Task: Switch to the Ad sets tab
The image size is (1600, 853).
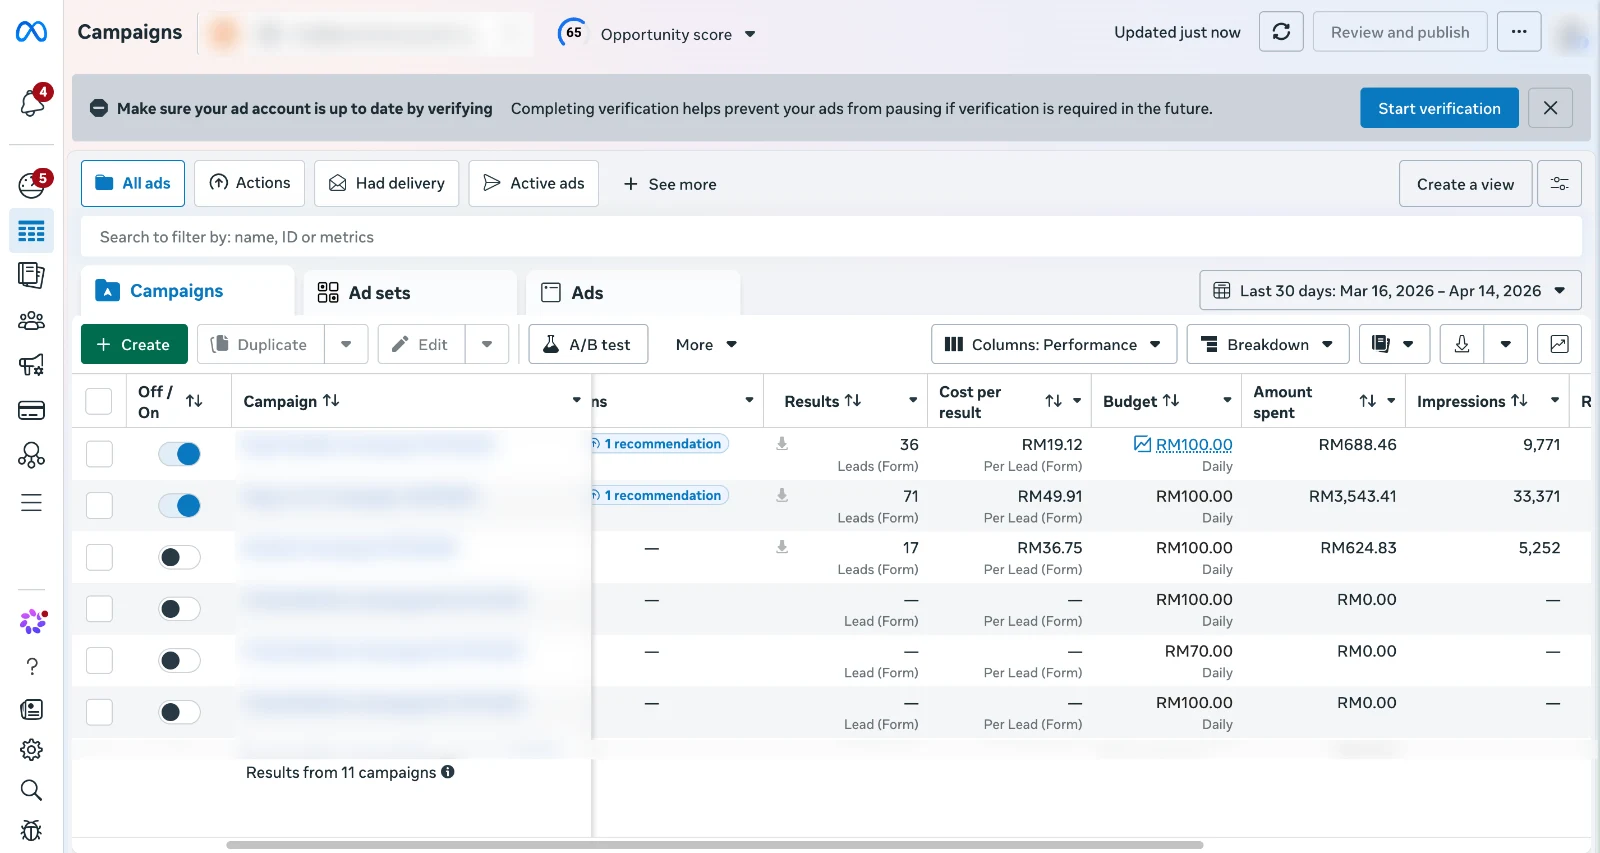Action: [x=410, y=293]
